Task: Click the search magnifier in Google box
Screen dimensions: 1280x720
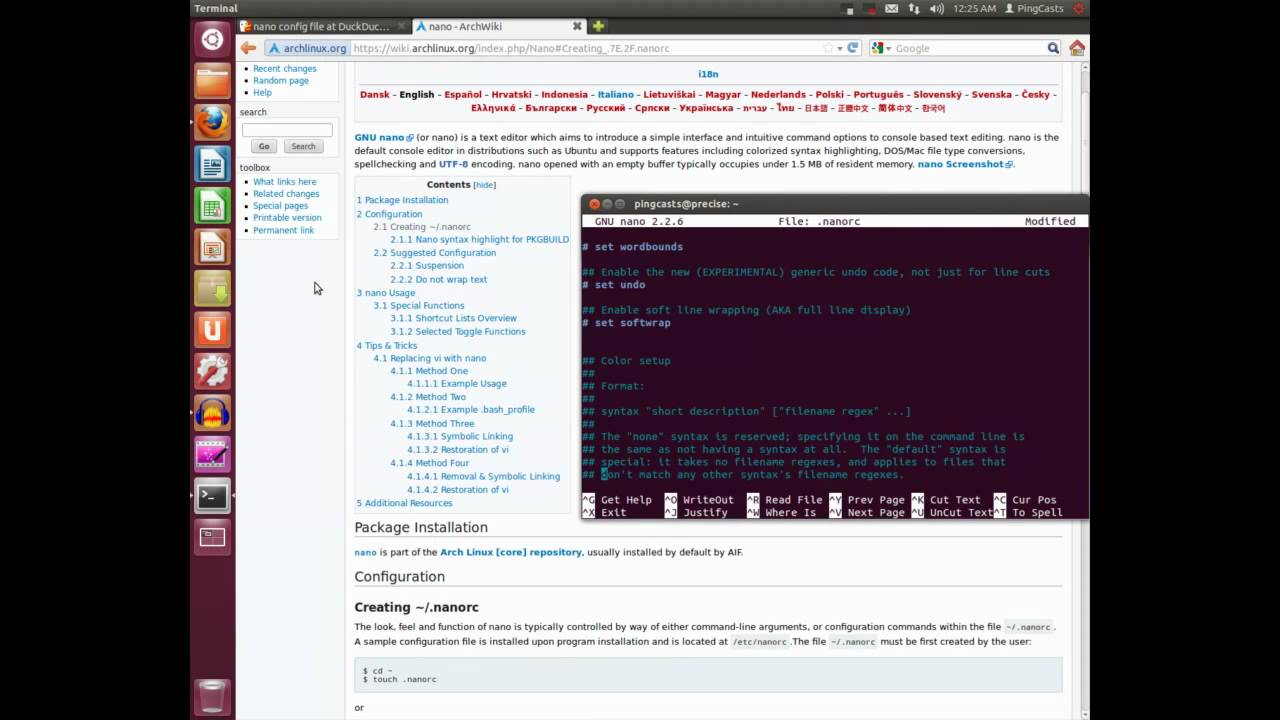Action: tap(1053, 48)
